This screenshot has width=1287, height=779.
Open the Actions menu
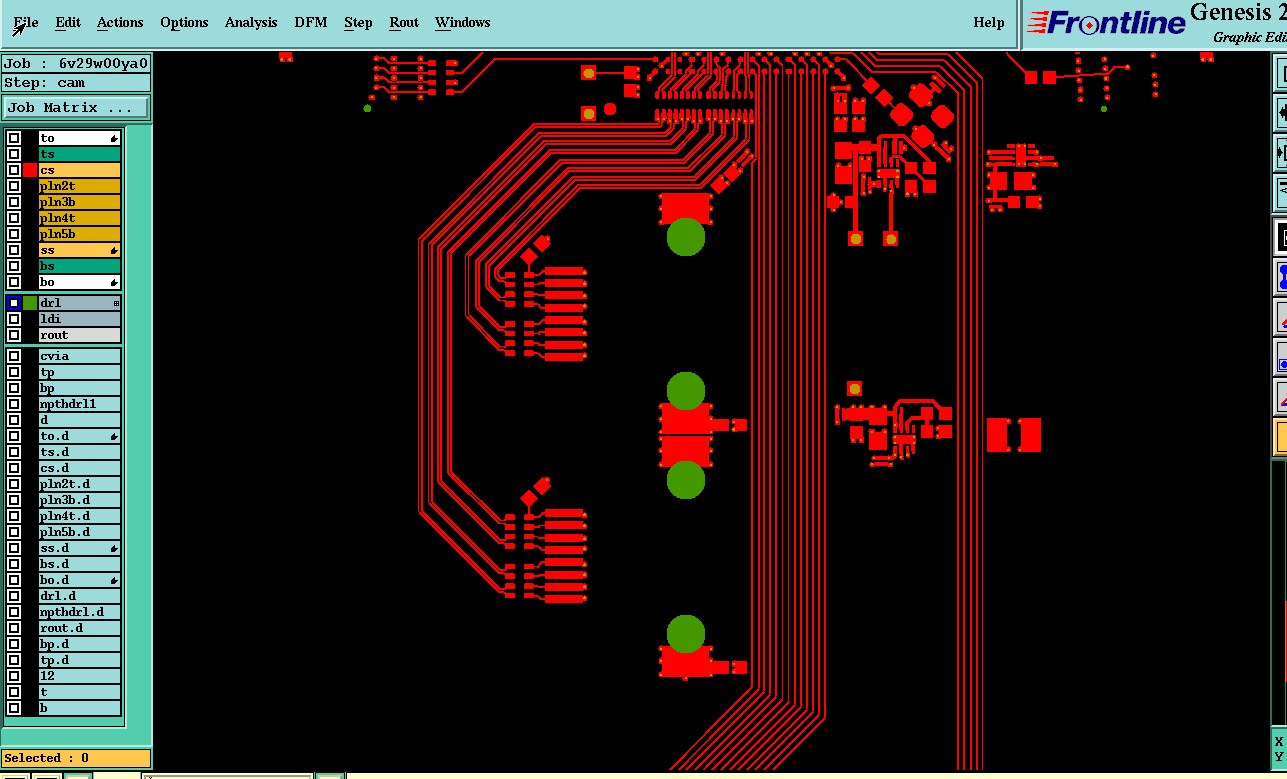[120, 22]
